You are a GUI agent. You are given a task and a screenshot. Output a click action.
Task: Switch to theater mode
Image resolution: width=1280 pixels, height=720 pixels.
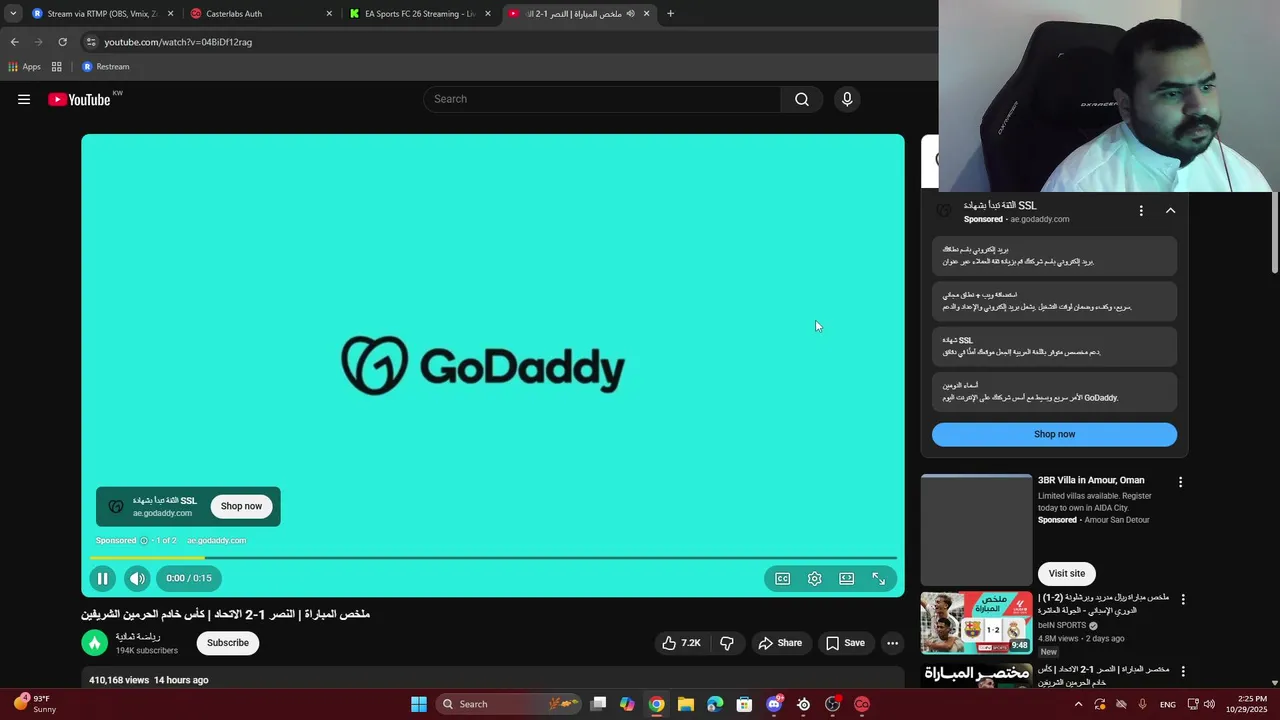tap(847, 578)
